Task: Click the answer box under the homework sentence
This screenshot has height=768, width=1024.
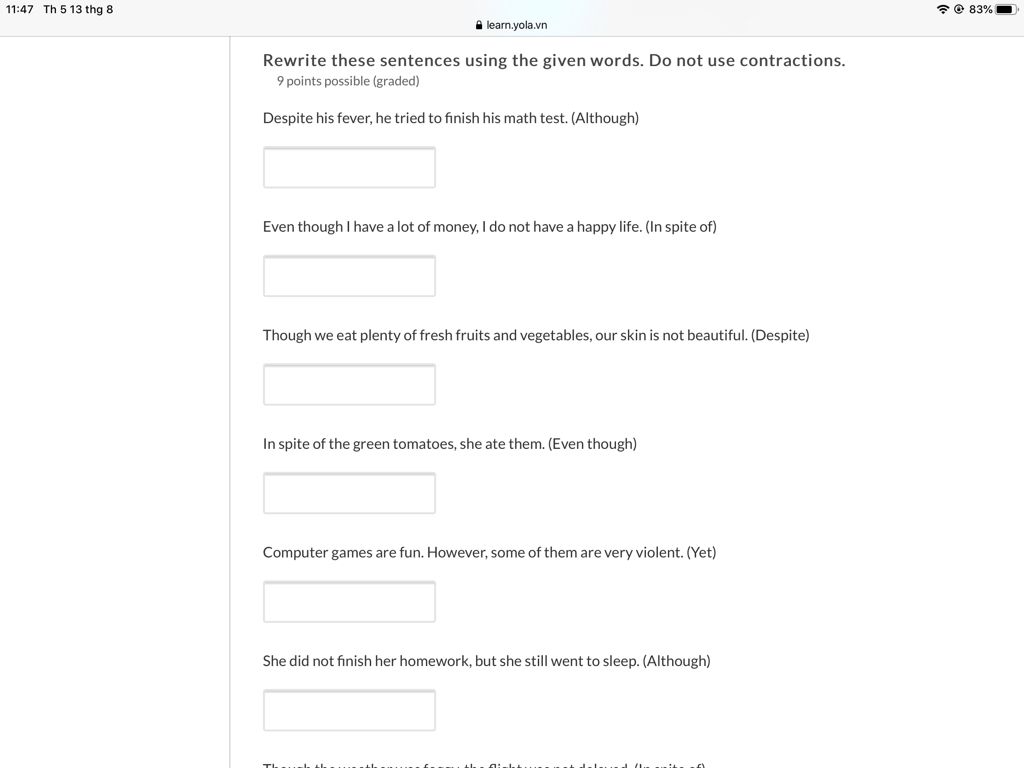Action: (349, 710)
